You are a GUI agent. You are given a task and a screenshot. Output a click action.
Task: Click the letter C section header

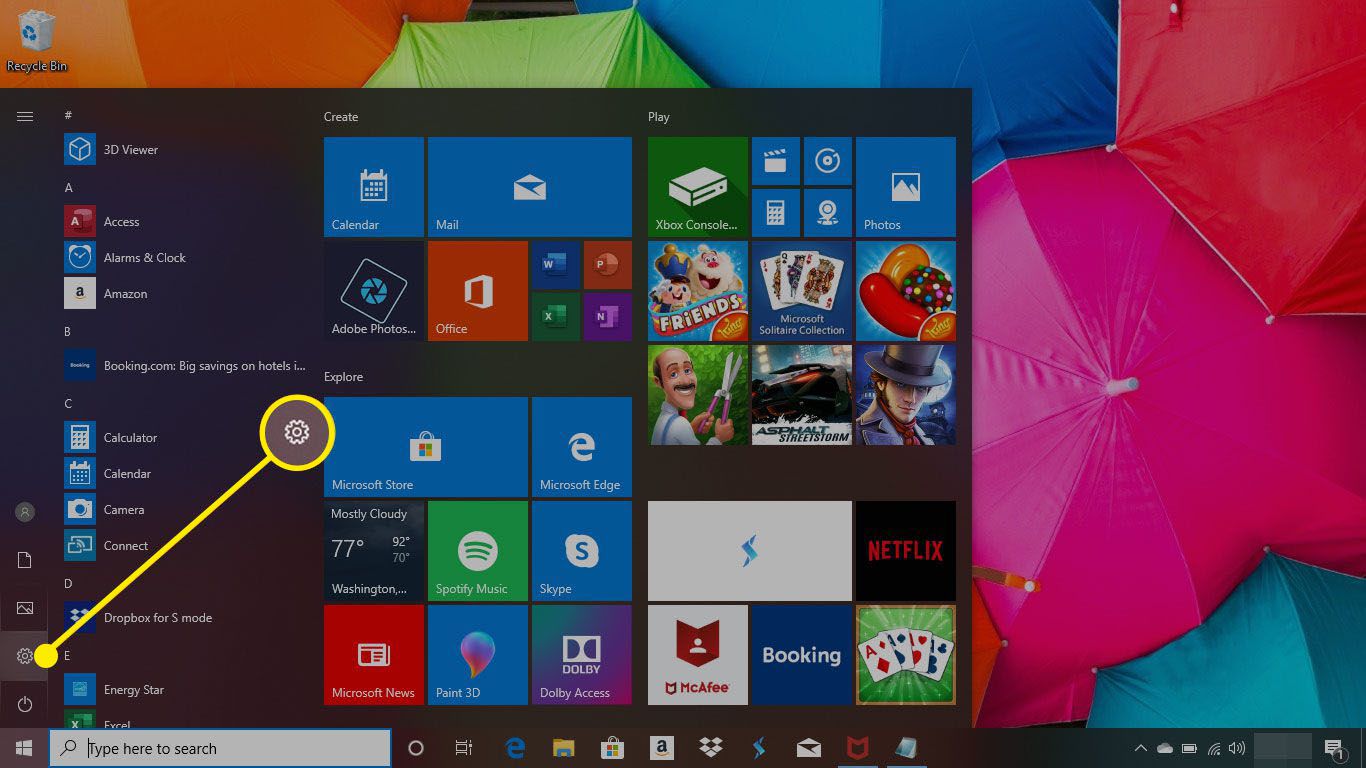pos(69,404)
